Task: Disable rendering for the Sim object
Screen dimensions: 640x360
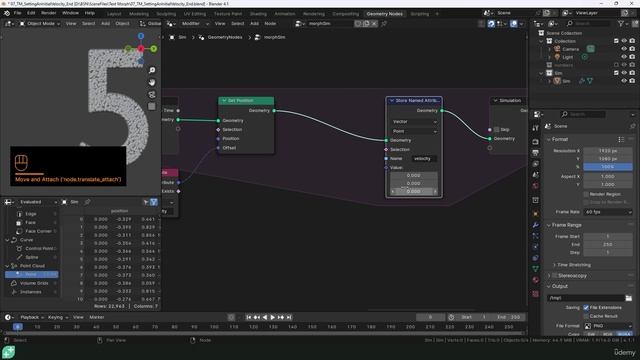Action: [632, 81]
